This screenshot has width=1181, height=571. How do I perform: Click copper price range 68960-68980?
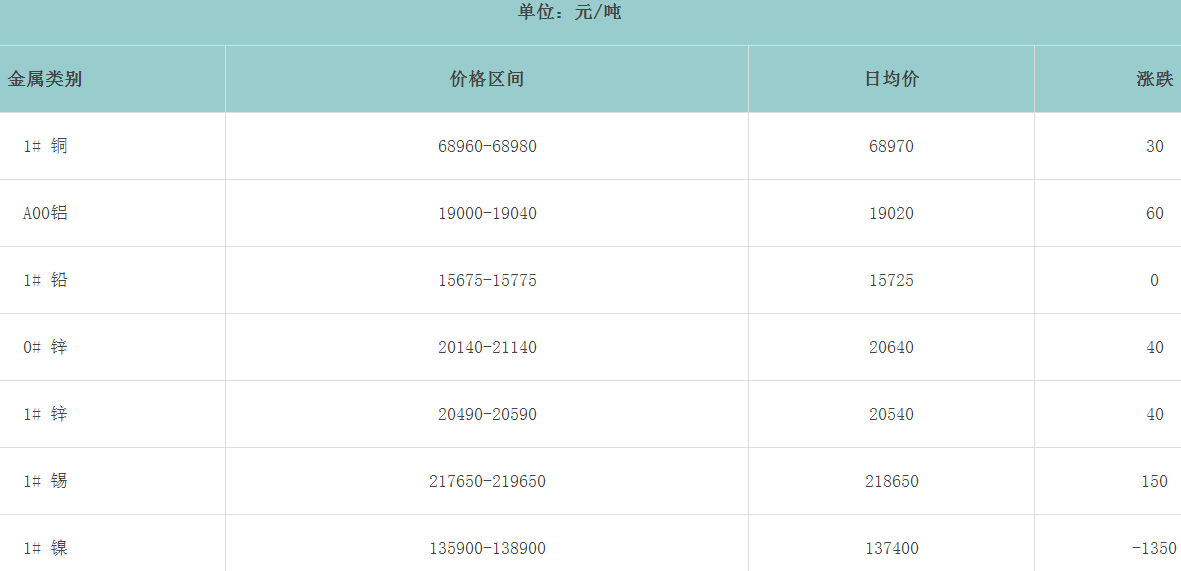[487, 146]
